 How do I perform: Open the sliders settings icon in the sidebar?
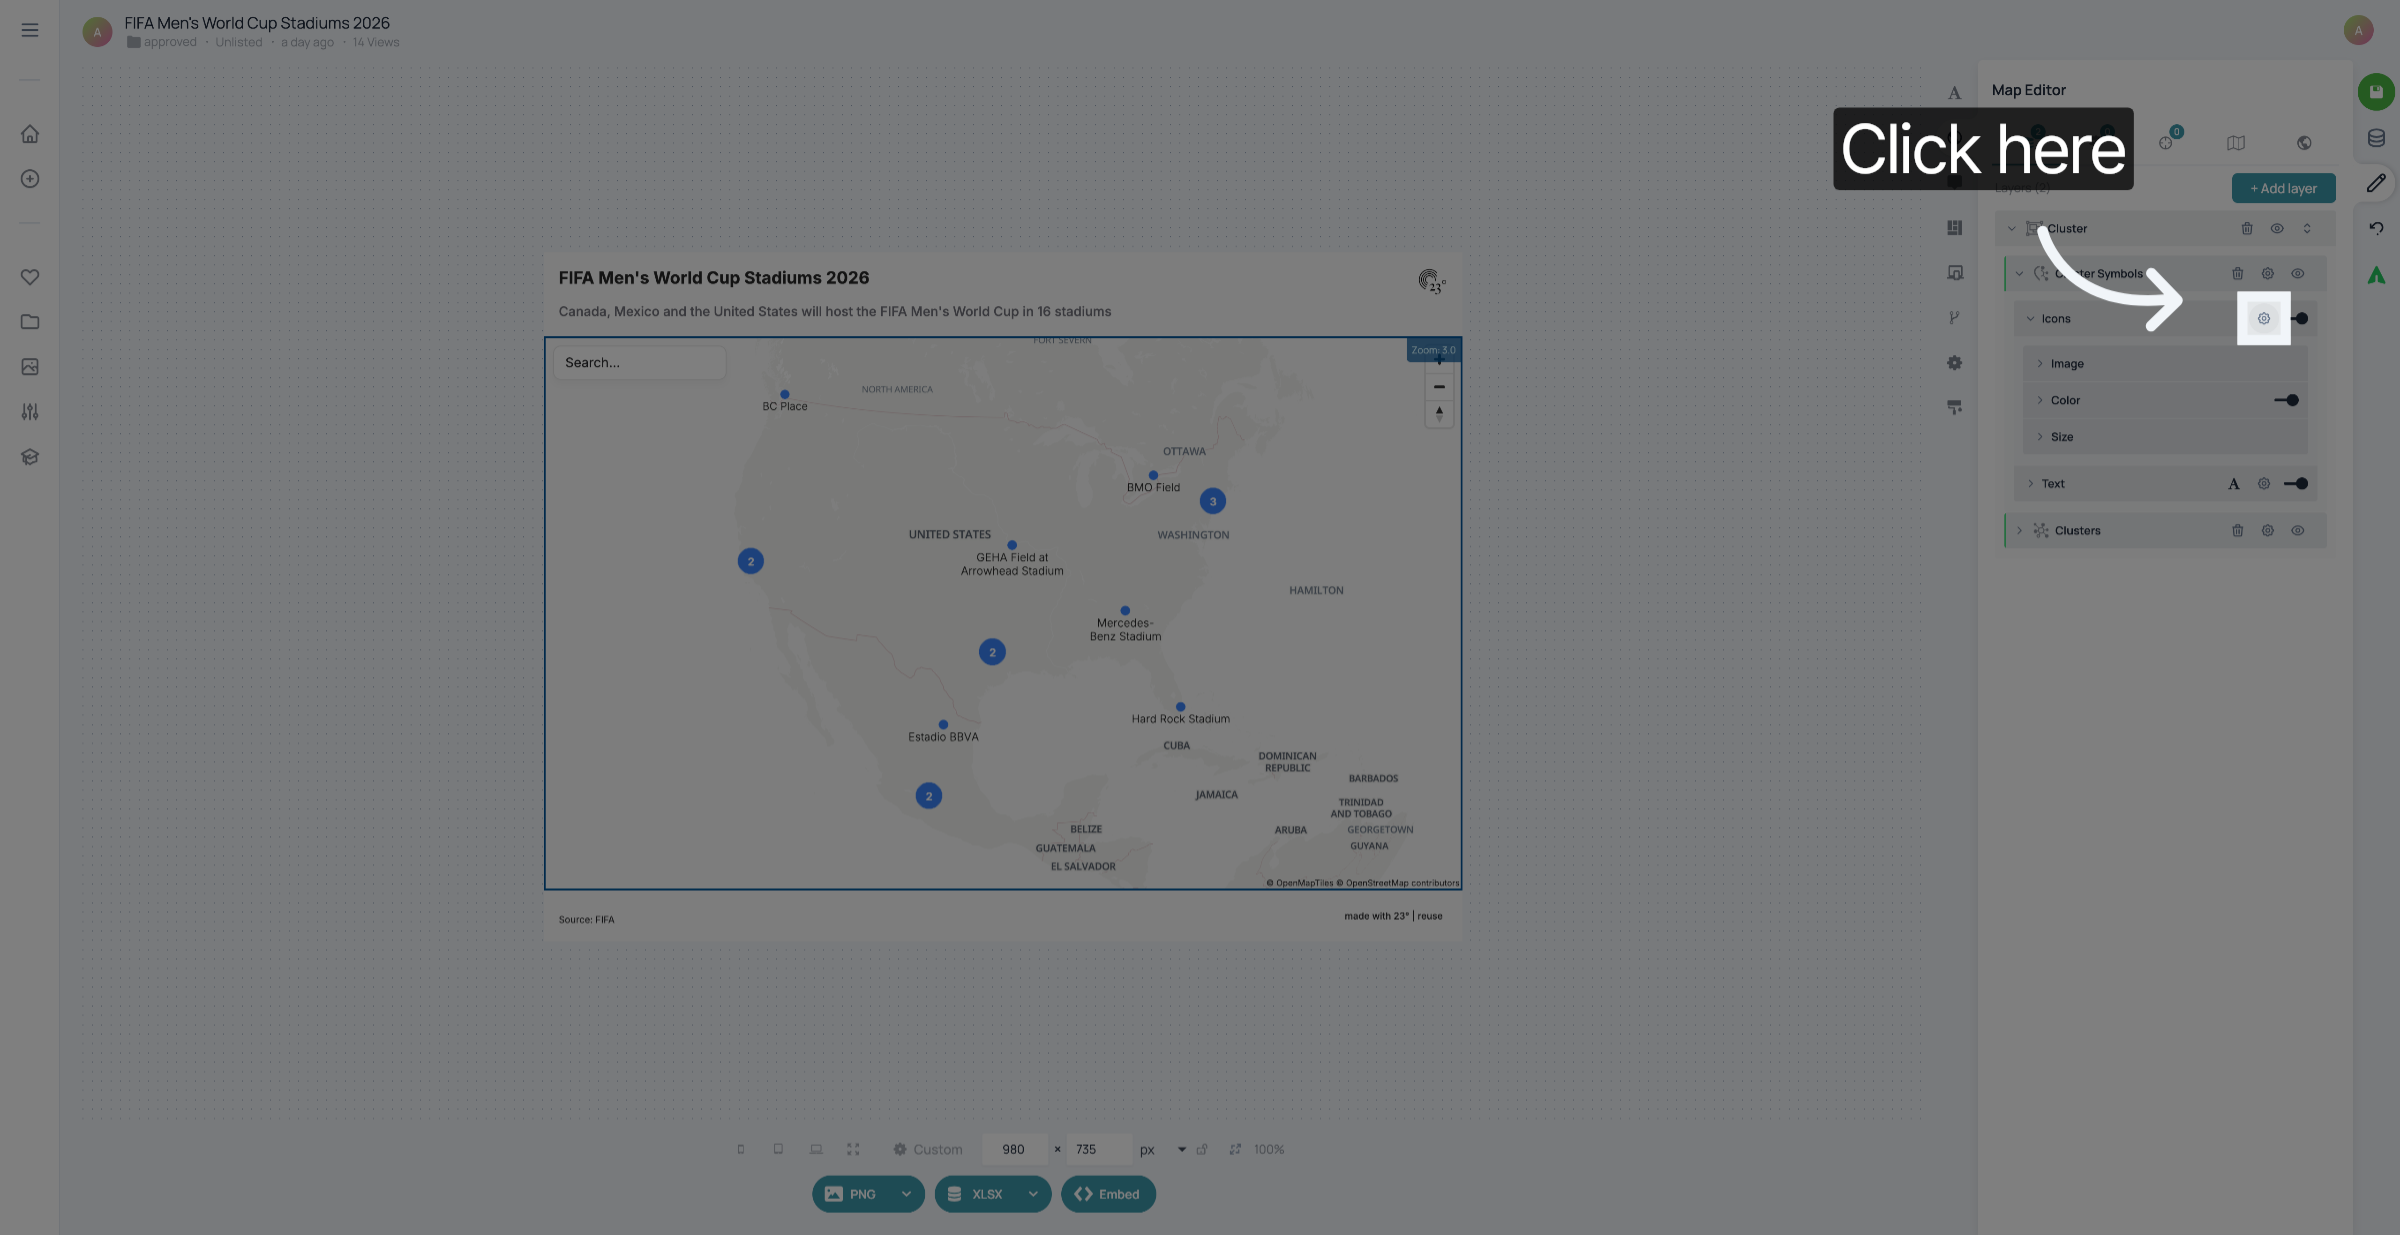[30, 412]
